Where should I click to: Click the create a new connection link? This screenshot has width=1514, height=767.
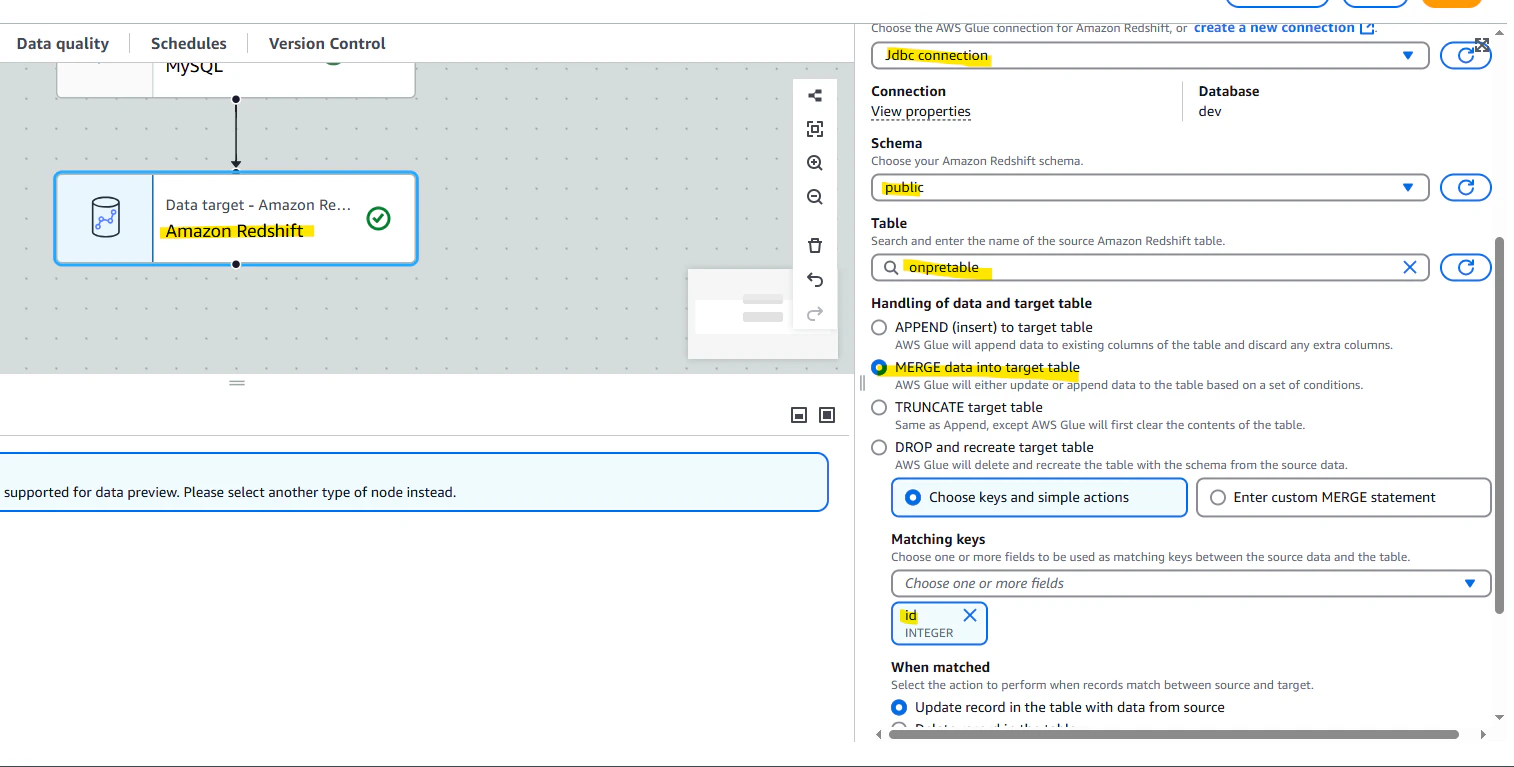tap(1284, 28)
